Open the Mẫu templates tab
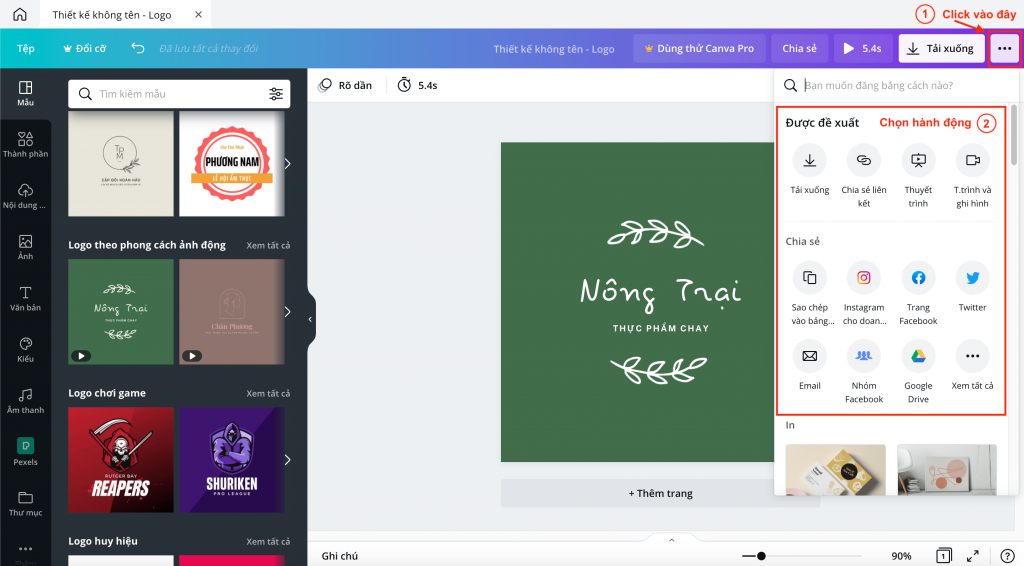 tap(25, 93)
